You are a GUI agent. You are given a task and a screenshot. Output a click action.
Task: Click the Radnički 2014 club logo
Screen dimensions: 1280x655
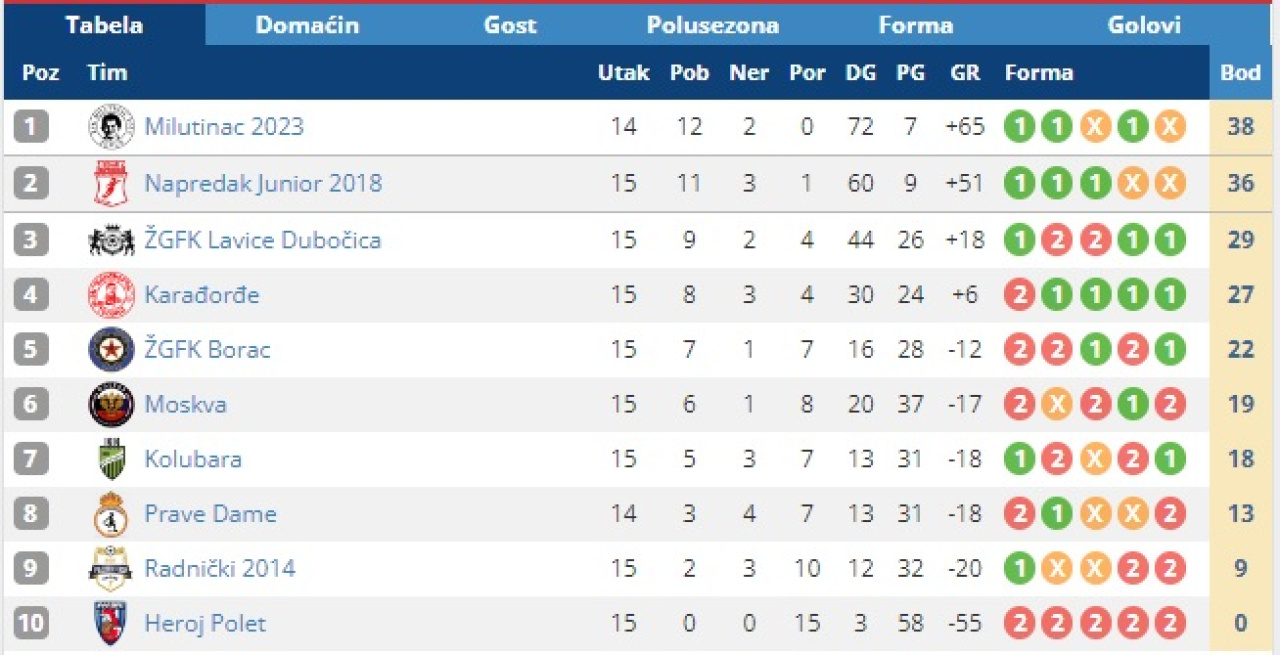[111, 568]
